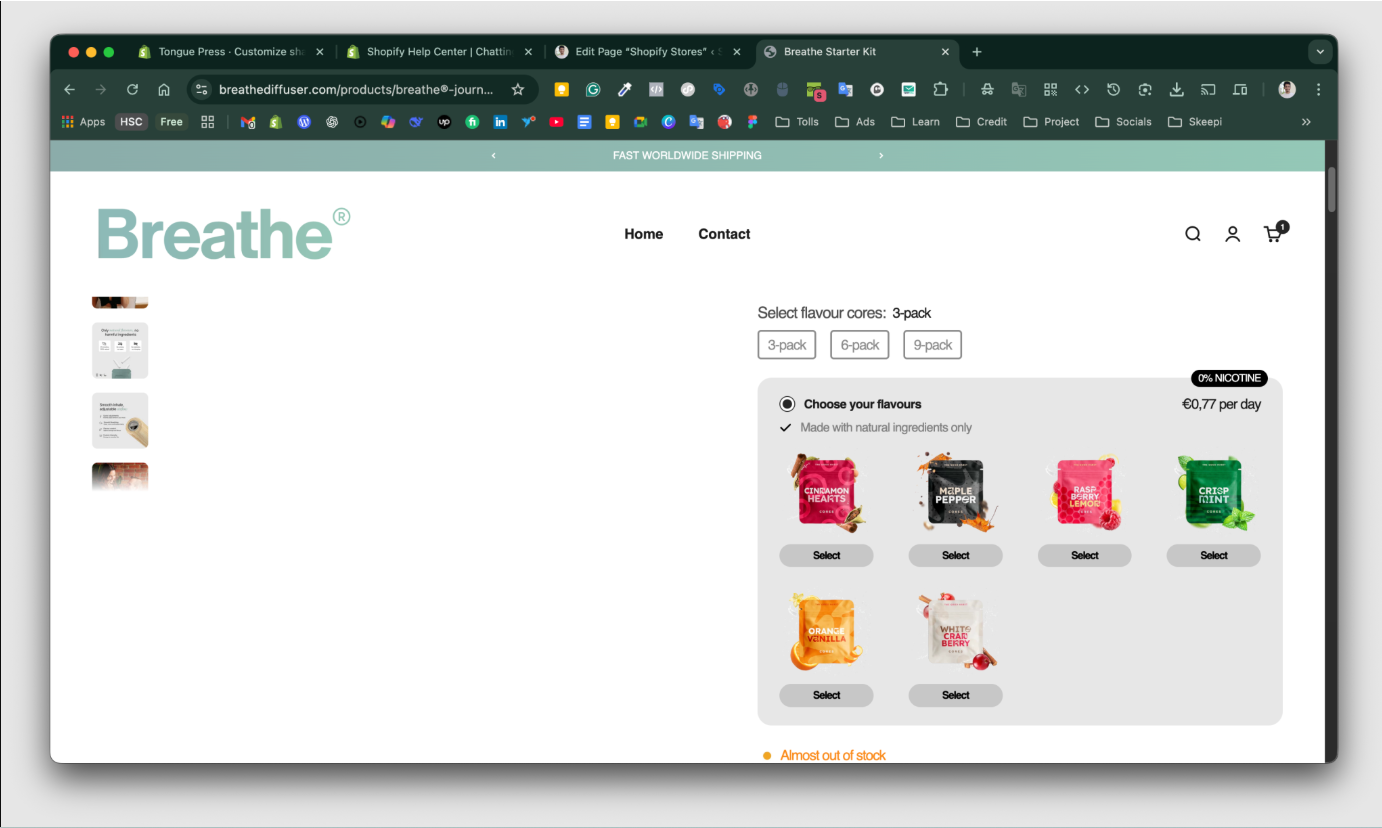Expand the Project bookmarks folder
1382x828 pixels.
point(1051,122)
